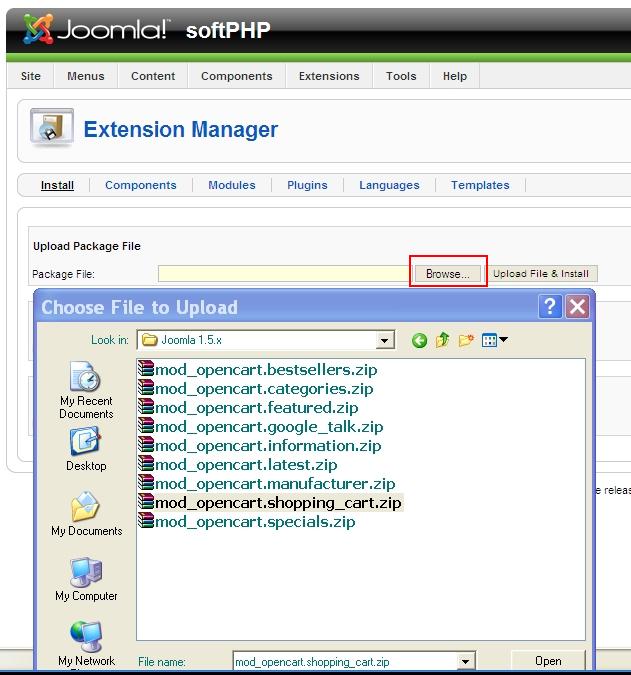Expand the File name dropdown arrow
The image size is (631, 675).
coord(465,662)
